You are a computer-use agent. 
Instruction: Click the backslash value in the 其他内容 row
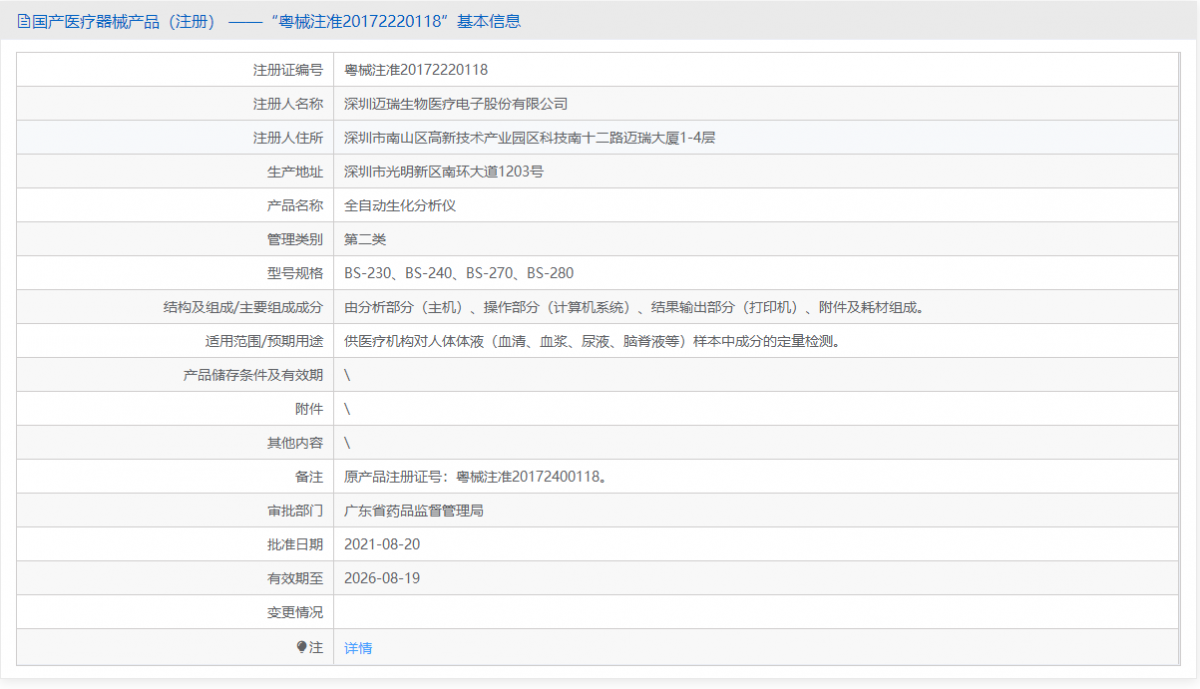tap(347, 443)
